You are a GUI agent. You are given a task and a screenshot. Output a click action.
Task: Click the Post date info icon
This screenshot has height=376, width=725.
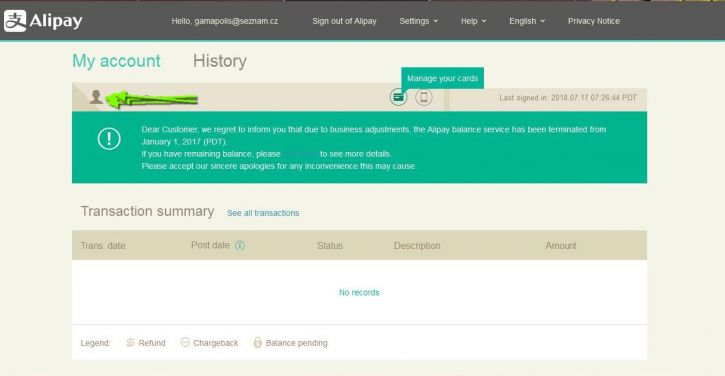click(x=240, y=246)
